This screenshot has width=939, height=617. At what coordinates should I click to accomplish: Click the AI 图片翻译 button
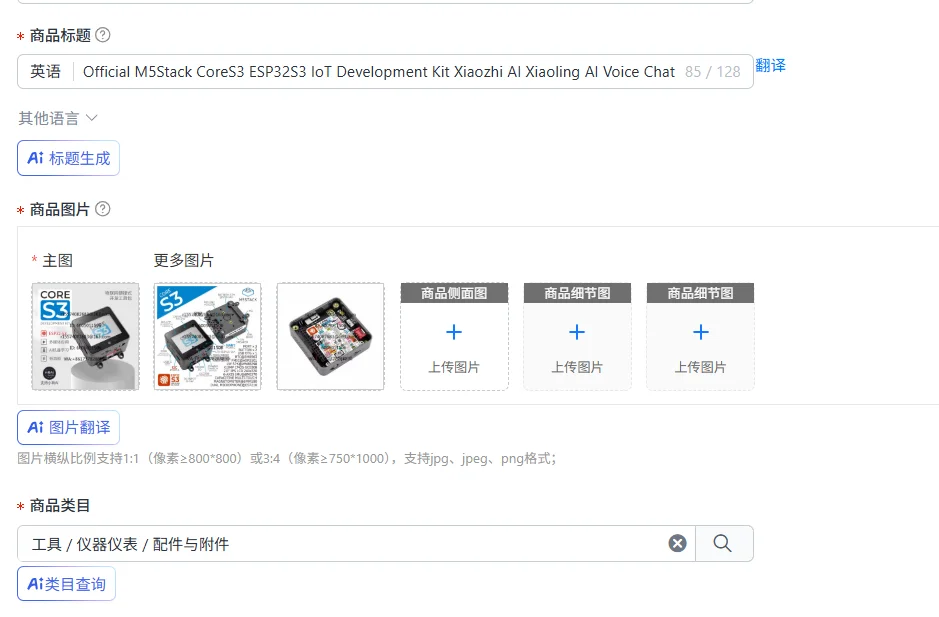tap(68, 427)
